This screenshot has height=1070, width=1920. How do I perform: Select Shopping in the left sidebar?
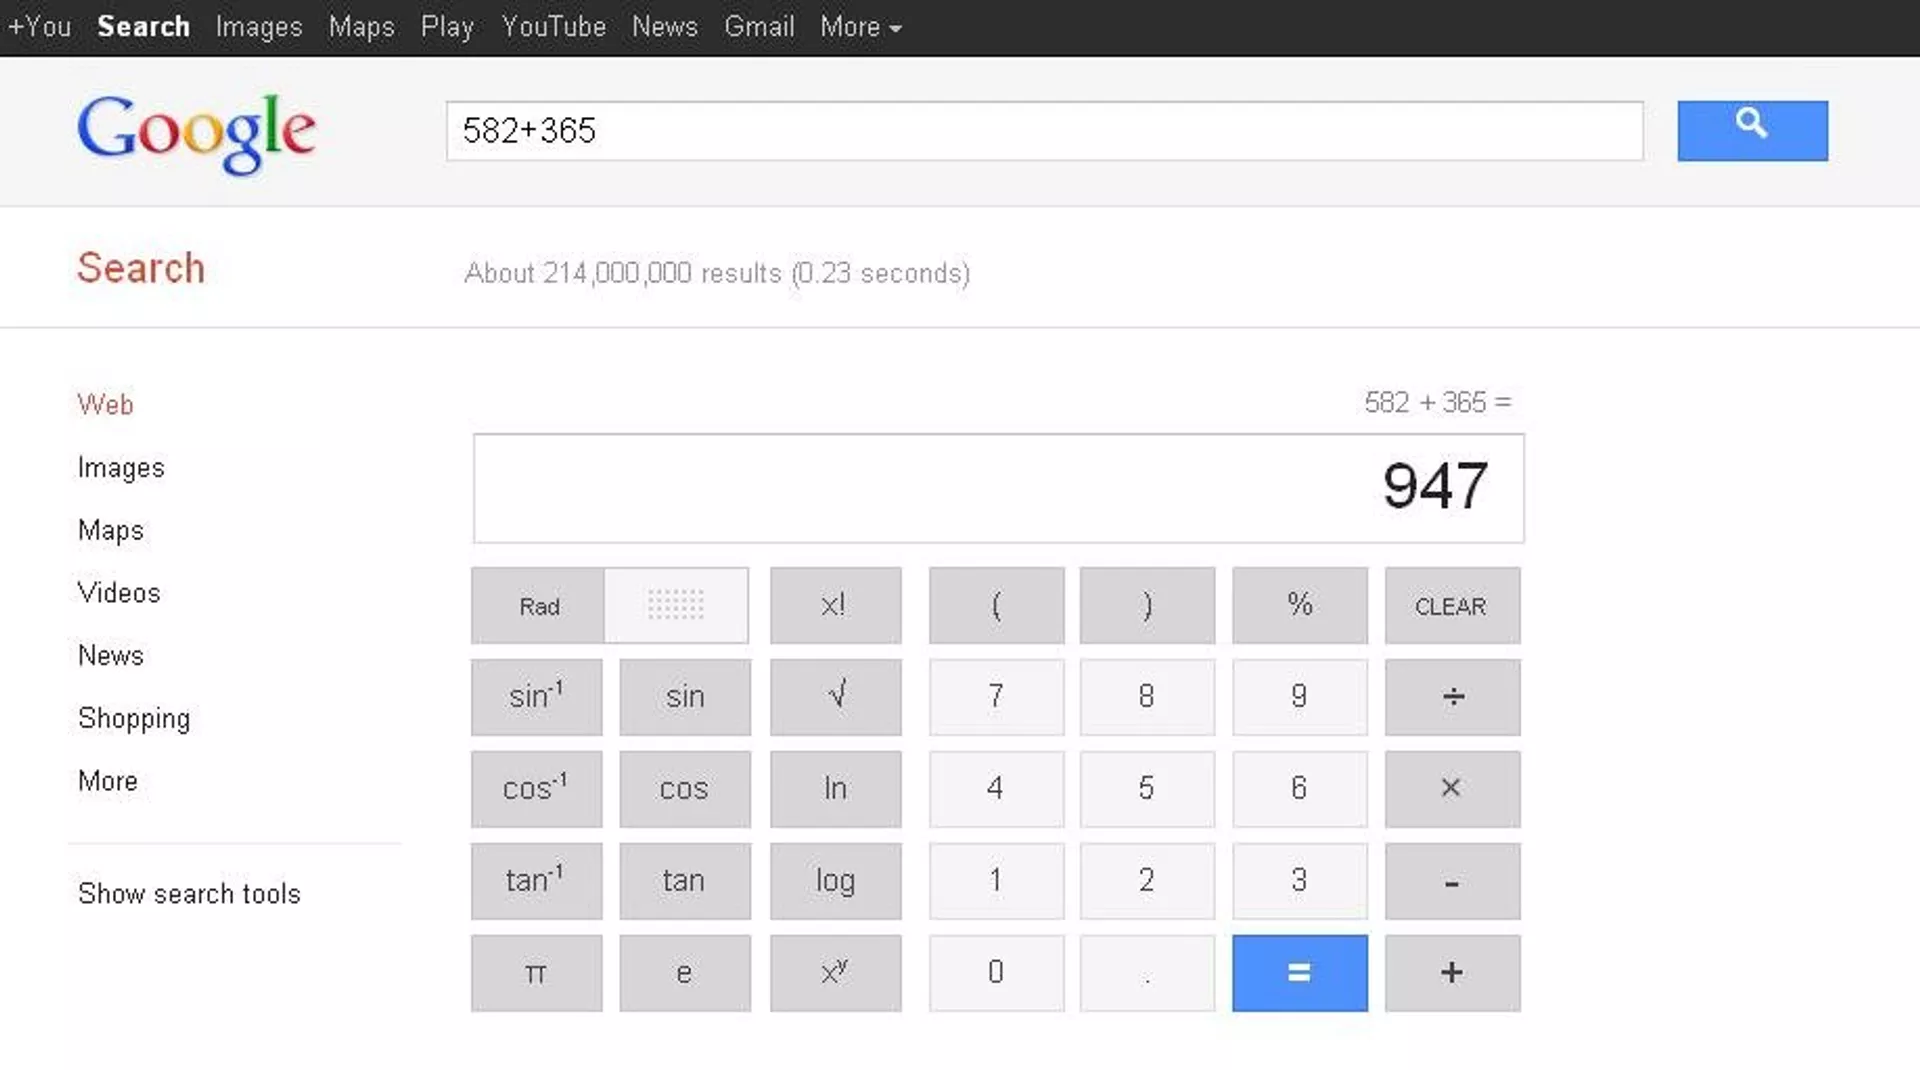pos(134,718)
